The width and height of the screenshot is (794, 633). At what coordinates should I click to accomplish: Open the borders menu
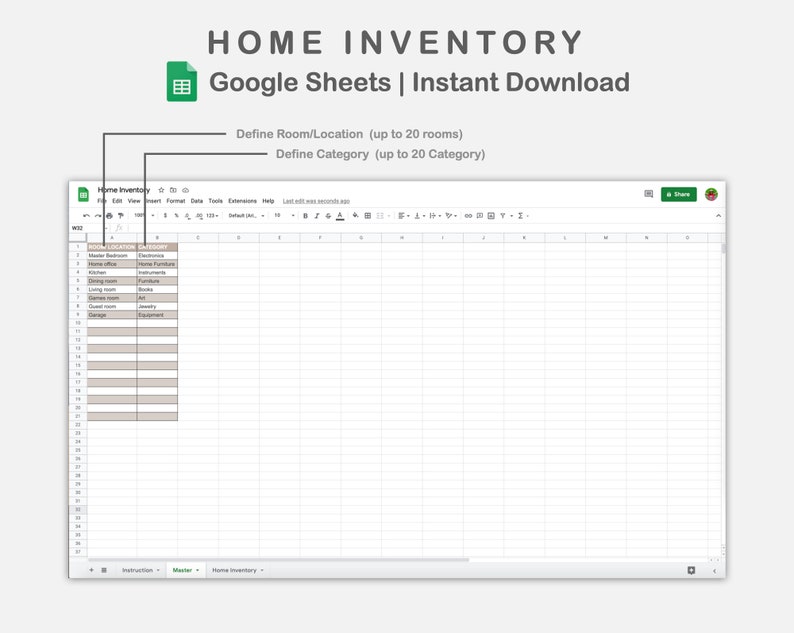coord(368,216)
